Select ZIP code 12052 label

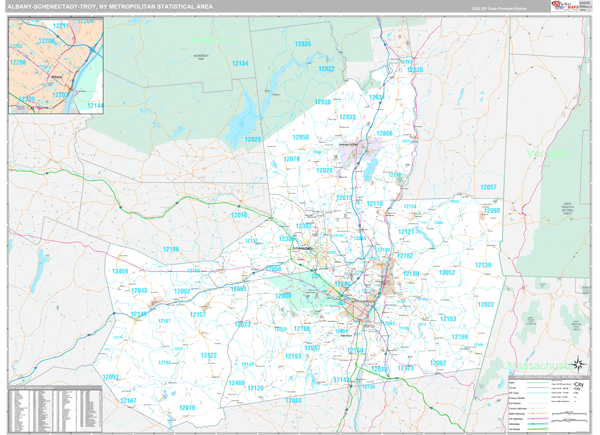point(447,273)
